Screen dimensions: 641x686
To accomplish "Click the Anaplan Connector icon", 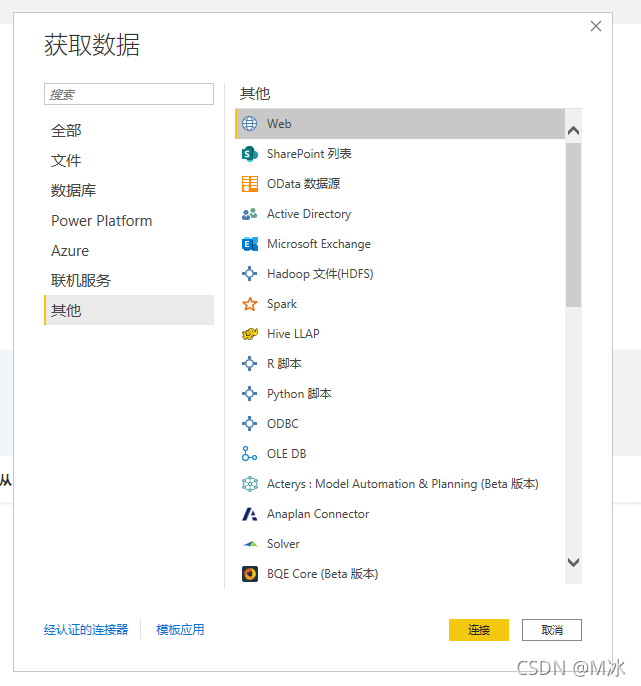I will [x=250, y=514].
